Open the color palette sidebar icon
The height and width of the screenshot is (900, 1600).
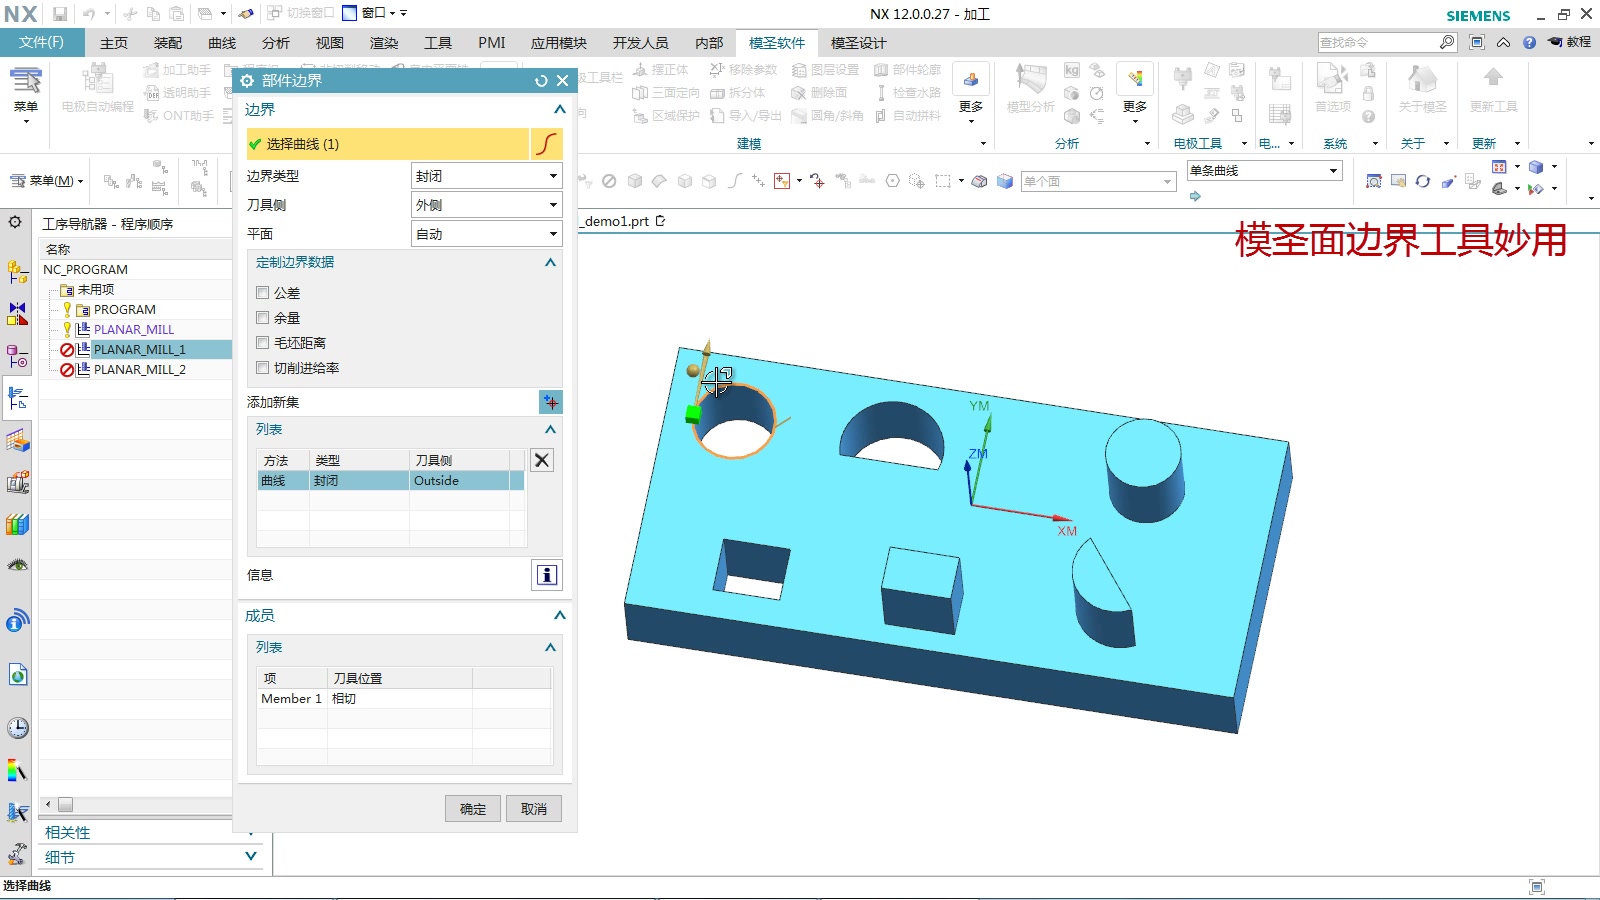click(x=17, y=770)
